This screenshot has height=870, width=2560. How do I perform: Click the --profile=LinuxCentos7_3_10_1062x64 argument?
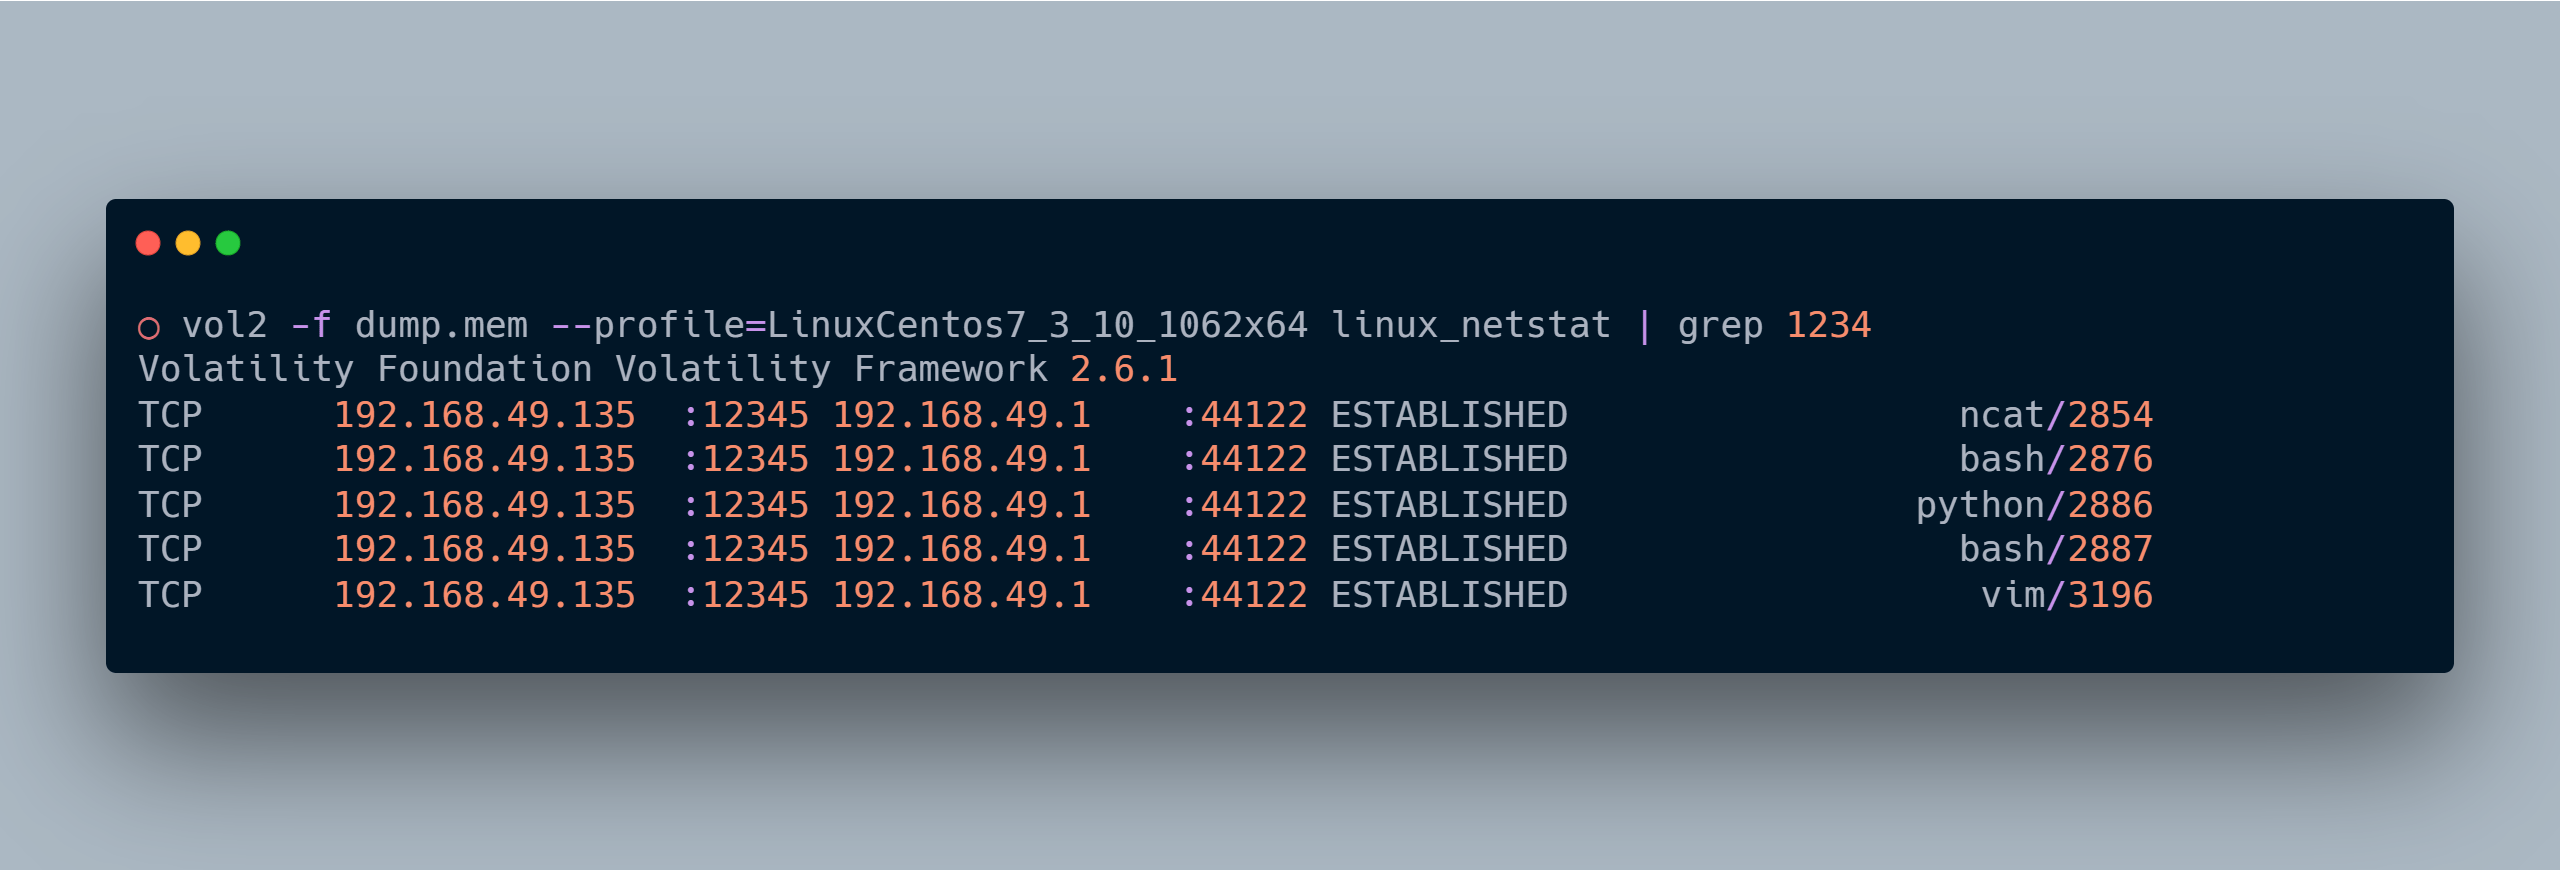929,326
